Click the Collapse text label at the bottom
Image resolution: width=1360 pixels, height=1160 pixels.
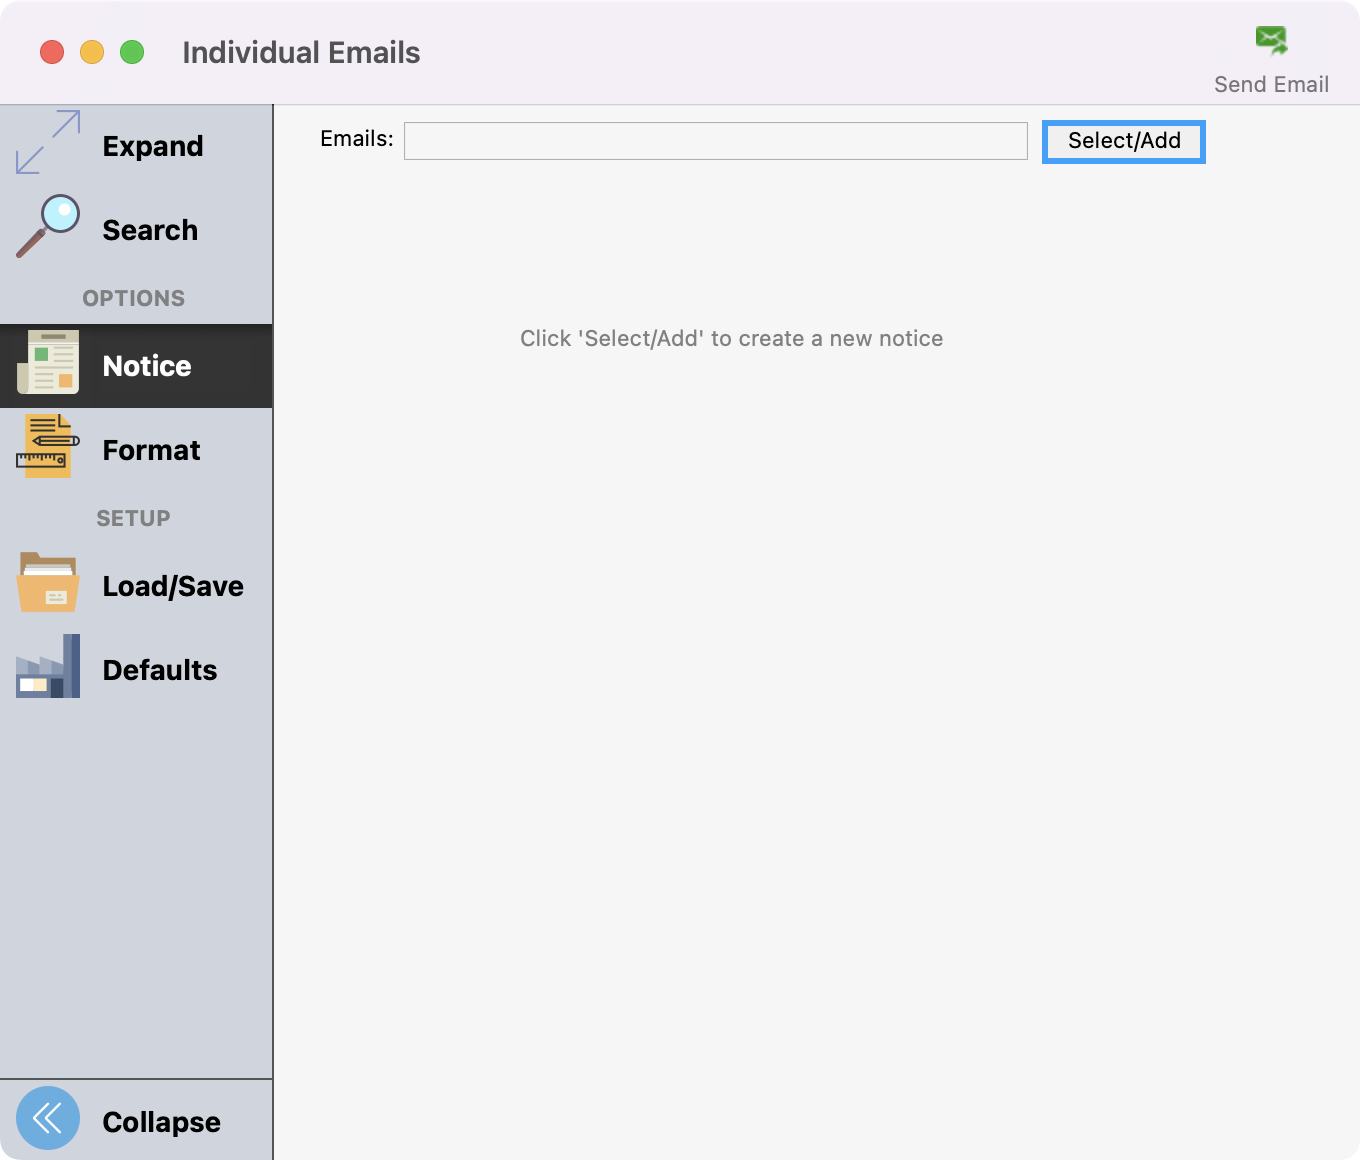161,1122
